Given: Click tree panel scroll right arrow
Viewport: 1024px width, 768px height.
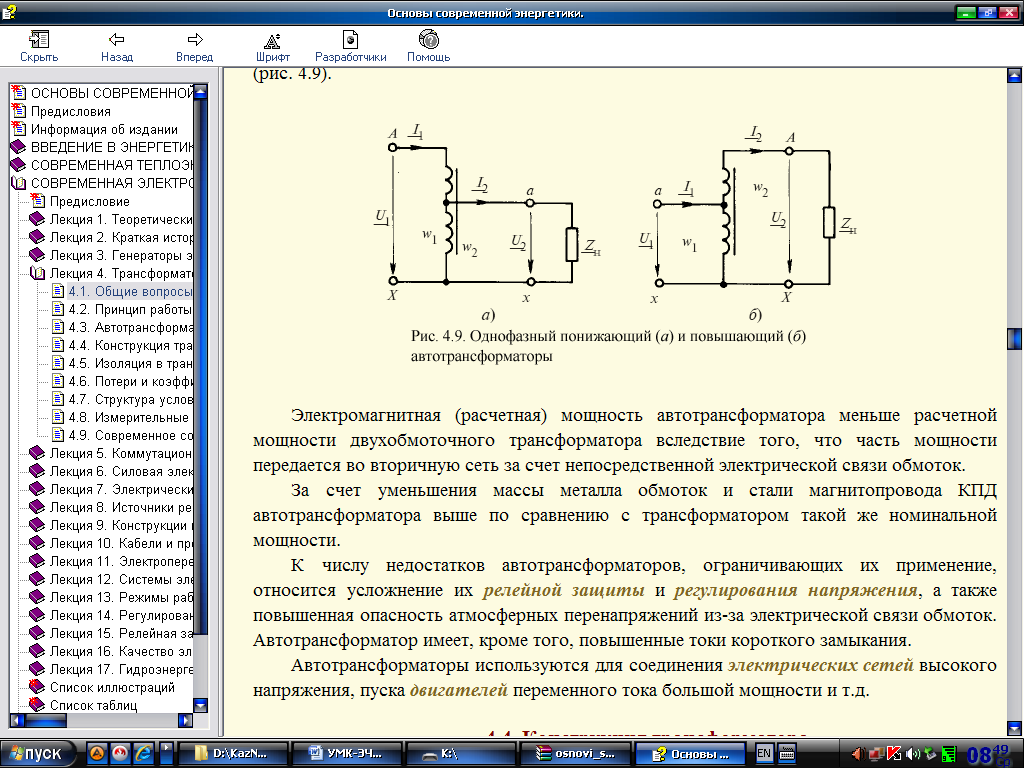Looking at the screenshot, I should [185, 720].
